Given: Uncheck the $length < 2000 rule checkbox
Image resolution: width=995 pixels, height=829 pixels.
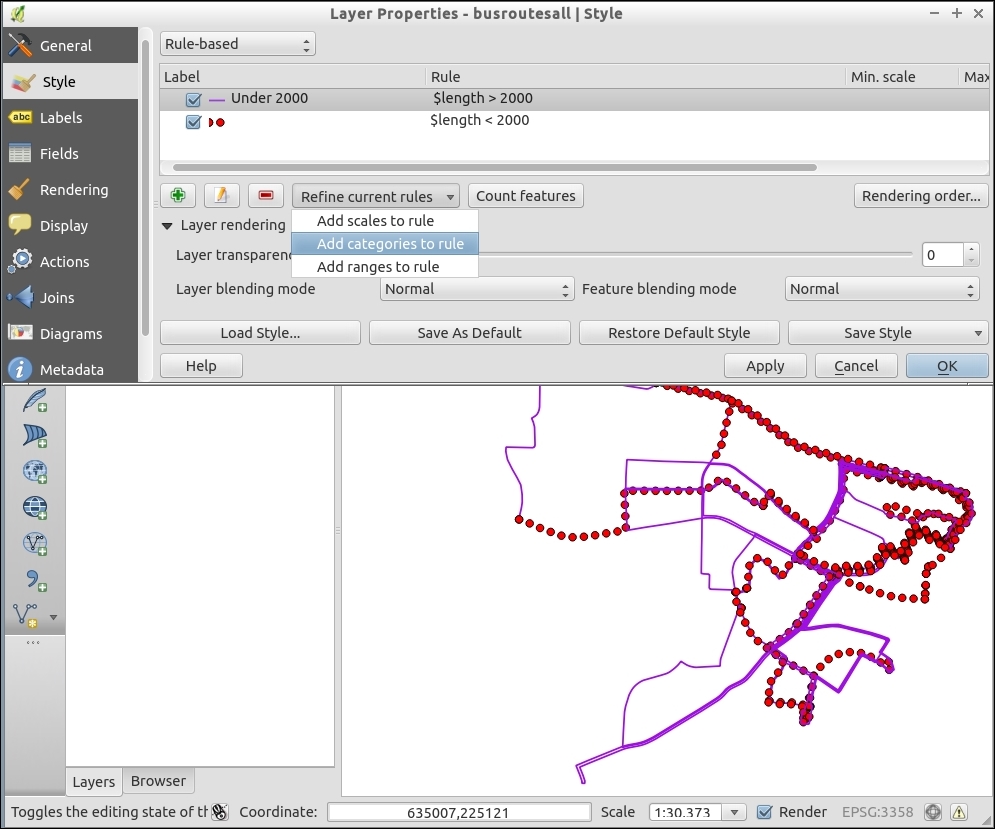Looking at the screenshot, I should tap(194, 122).
